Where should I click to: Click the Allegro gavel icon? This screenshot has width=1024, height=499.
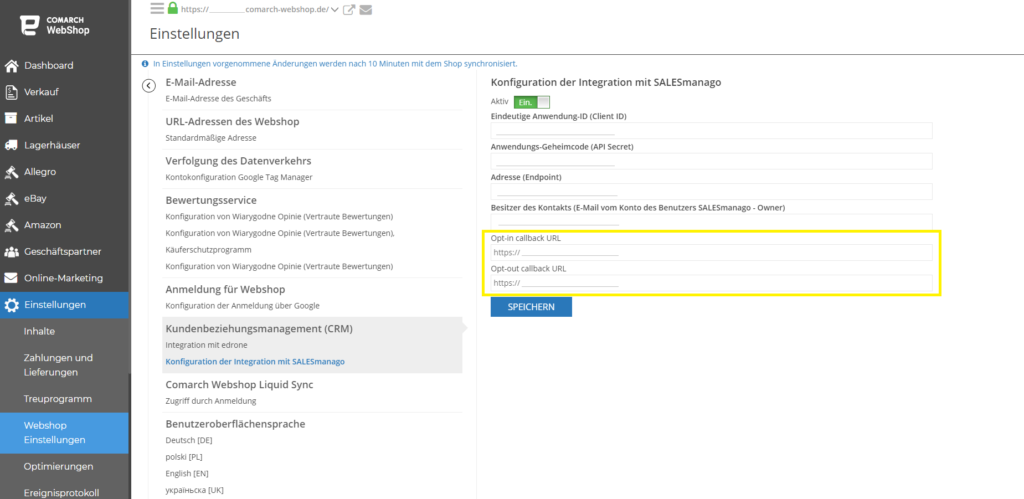[10, 172]
